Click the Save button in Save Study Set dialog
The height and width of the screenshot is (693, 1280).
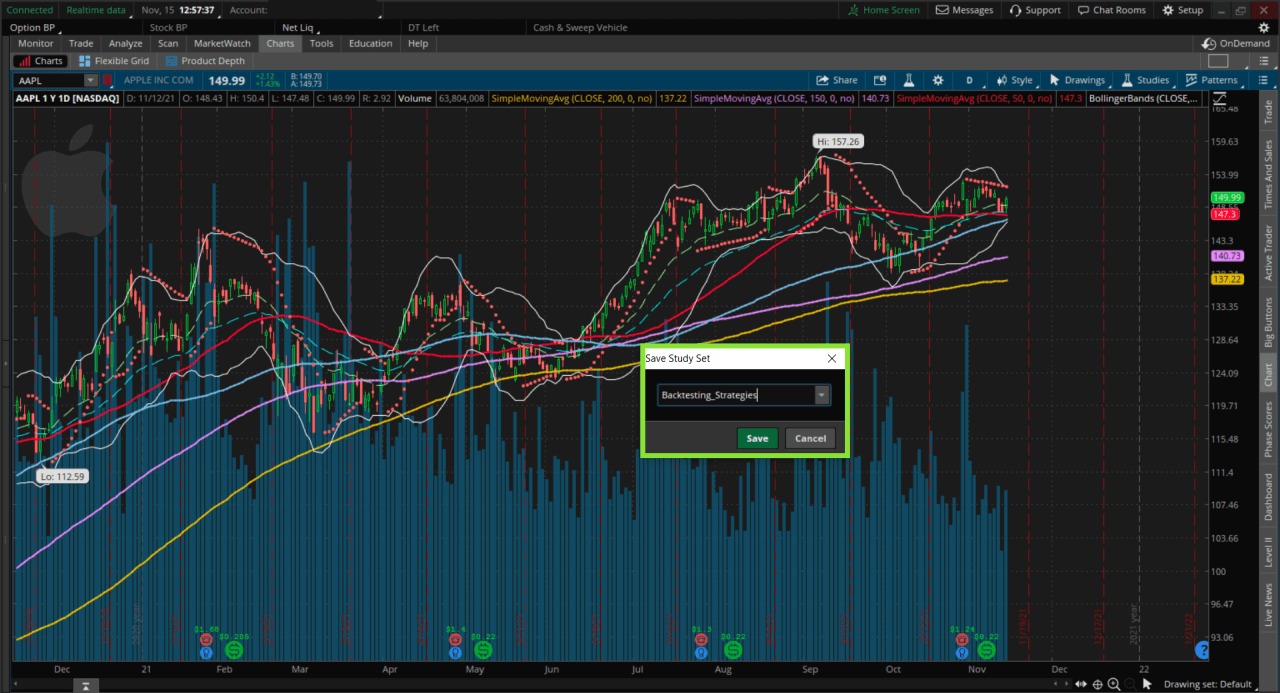pos(757,438)
